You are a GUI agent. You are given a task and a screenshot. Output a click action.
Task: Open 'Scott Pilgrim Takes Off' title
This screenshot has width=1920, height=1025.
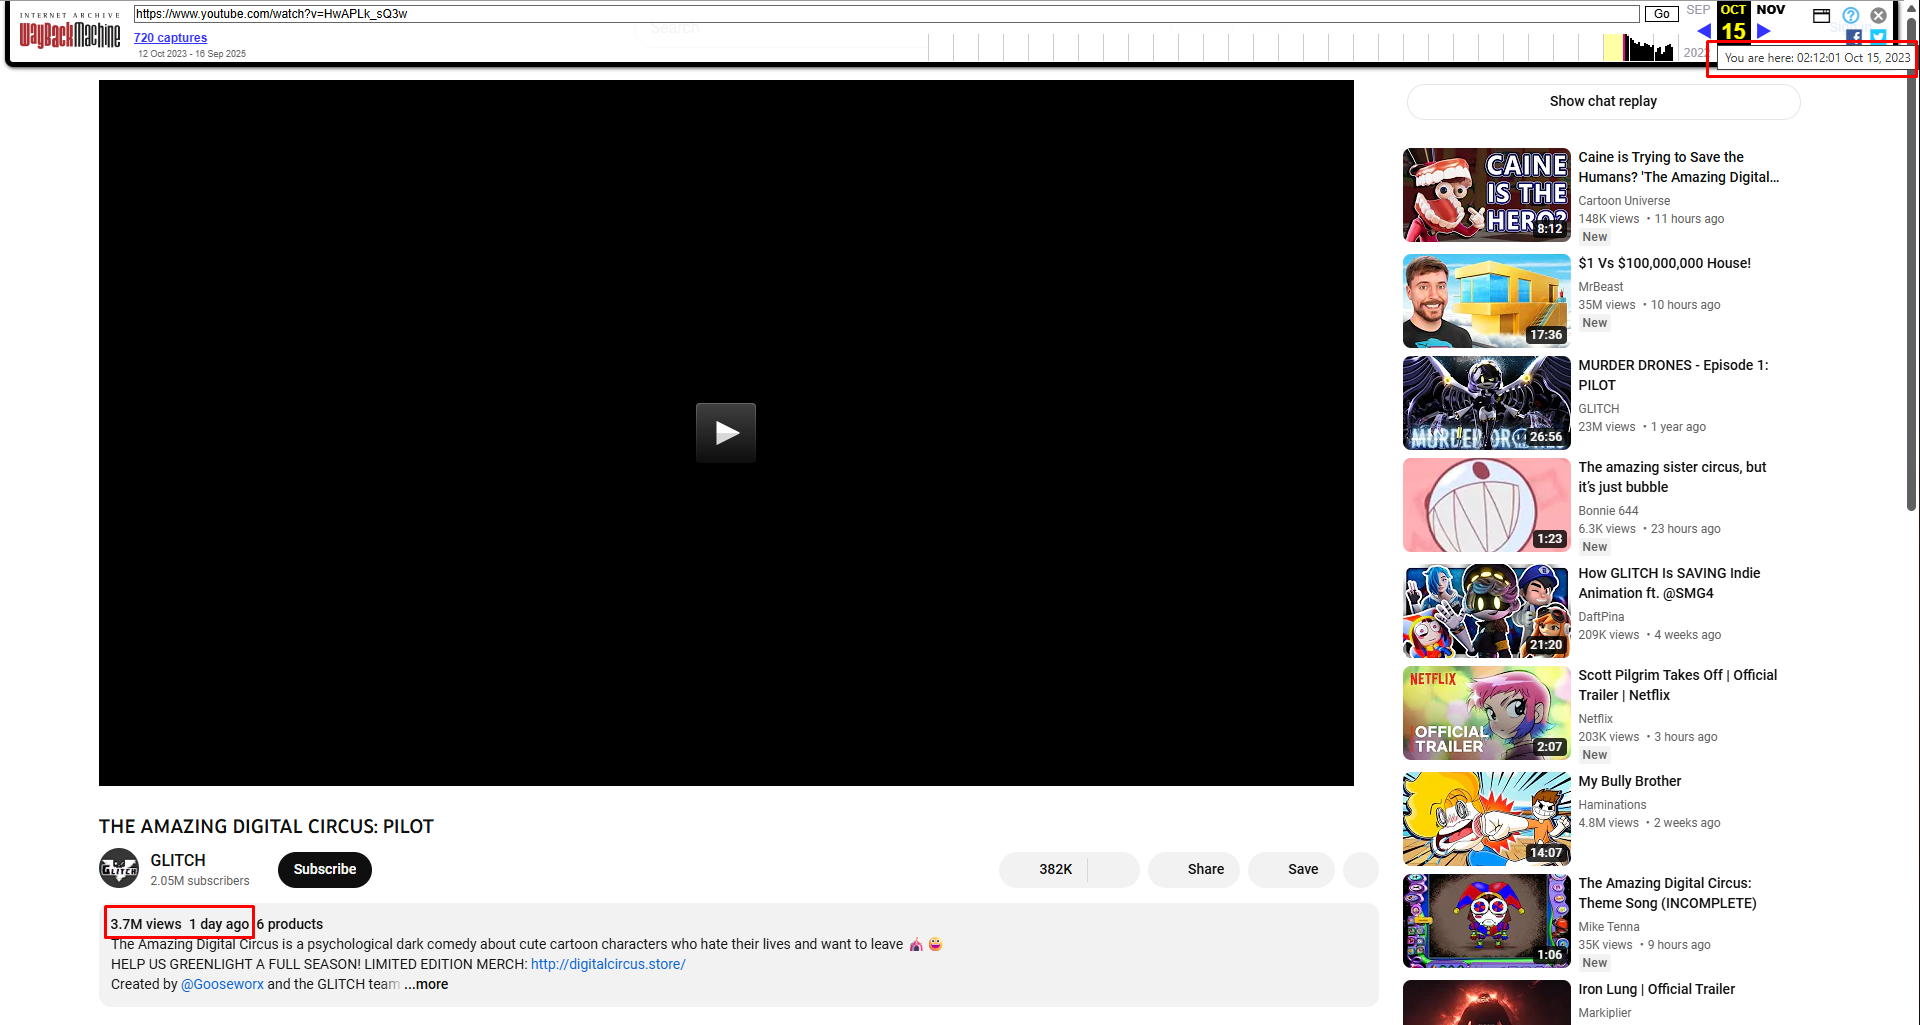tap(1678, 685)
